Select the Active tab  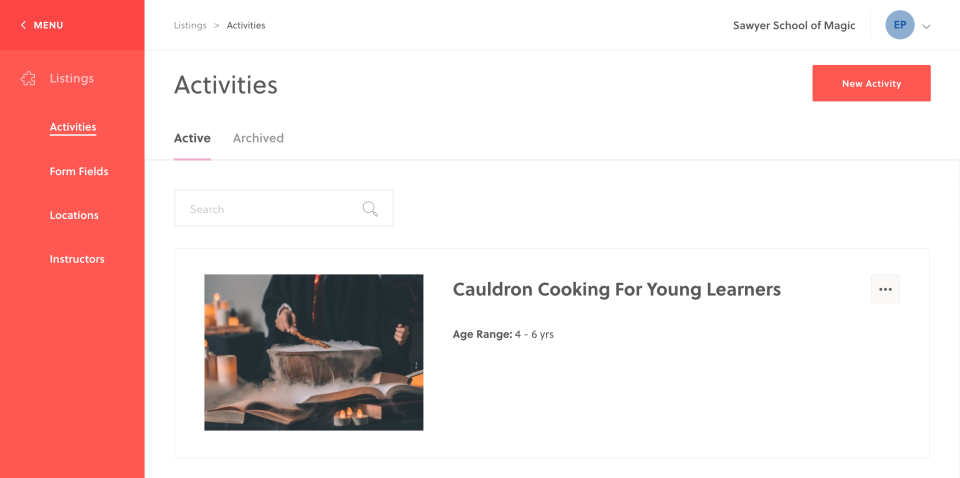pyautogui.click(x=192, y=138)
